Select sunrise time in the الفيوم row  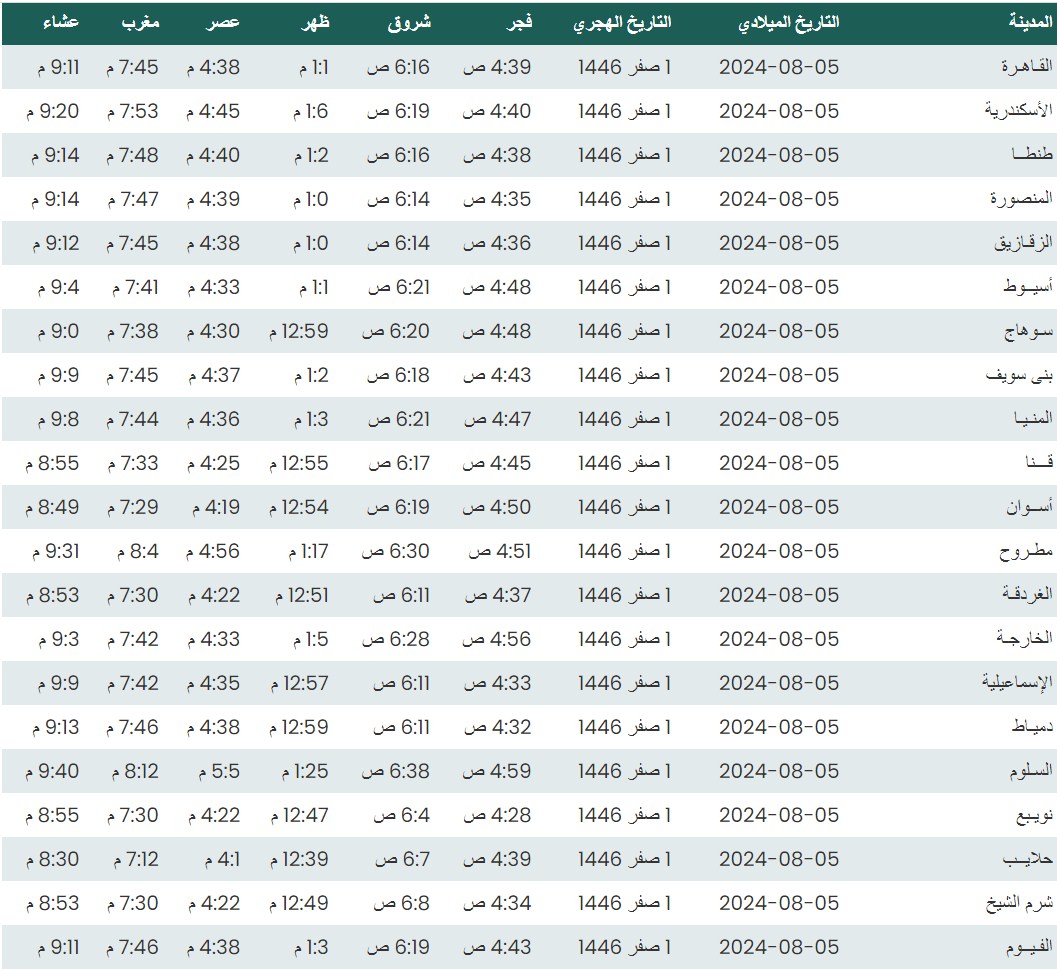(x=398, y=947)
